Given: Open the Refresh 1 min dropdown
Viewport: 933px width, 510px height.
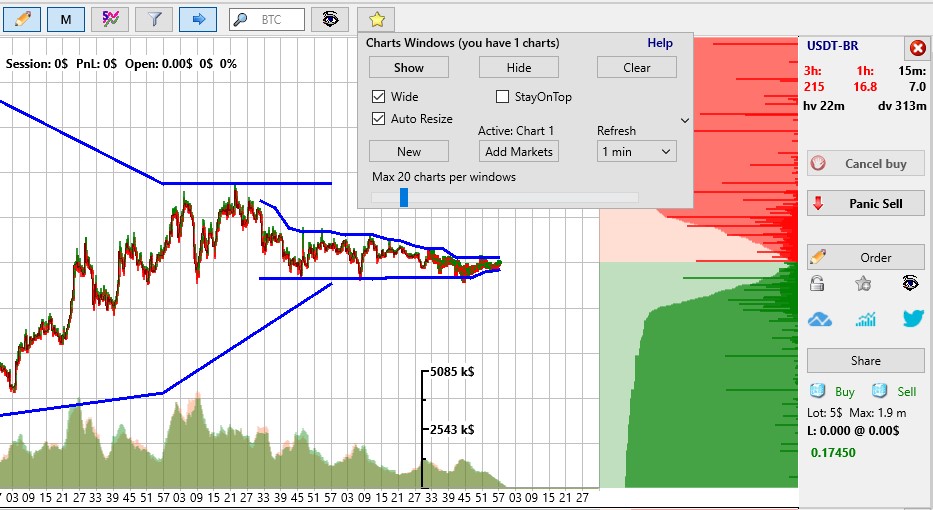Looking at the screenshot, I should (637, 151).
